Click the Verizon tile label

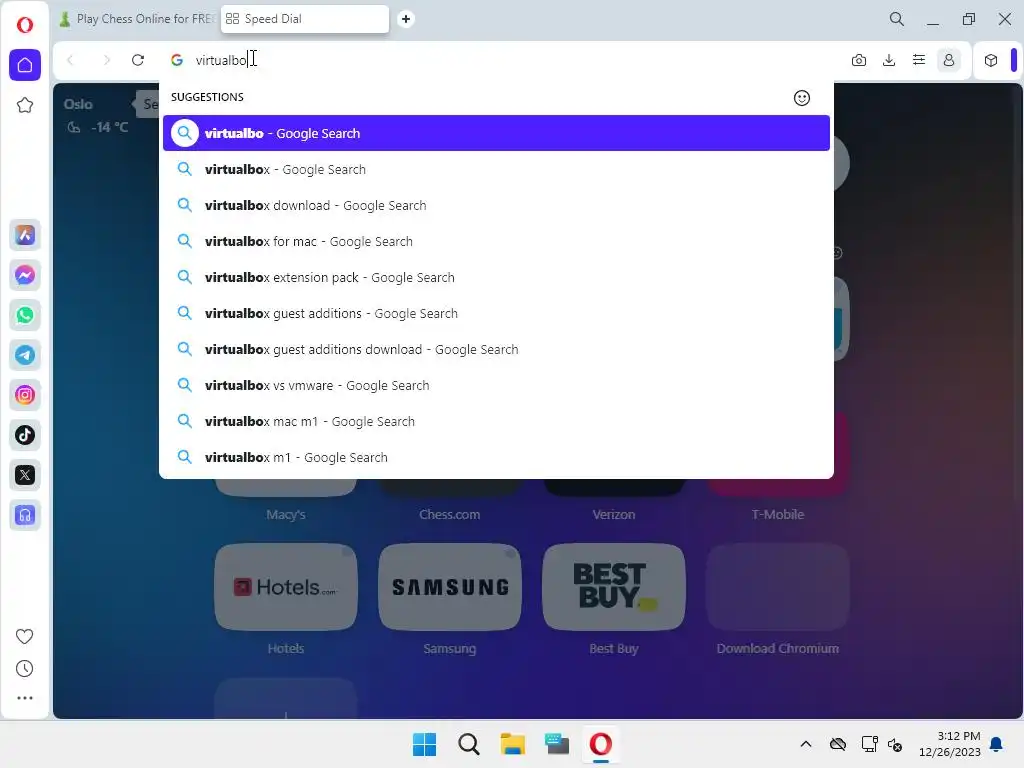pyautogui.click(x=614, y=515)
